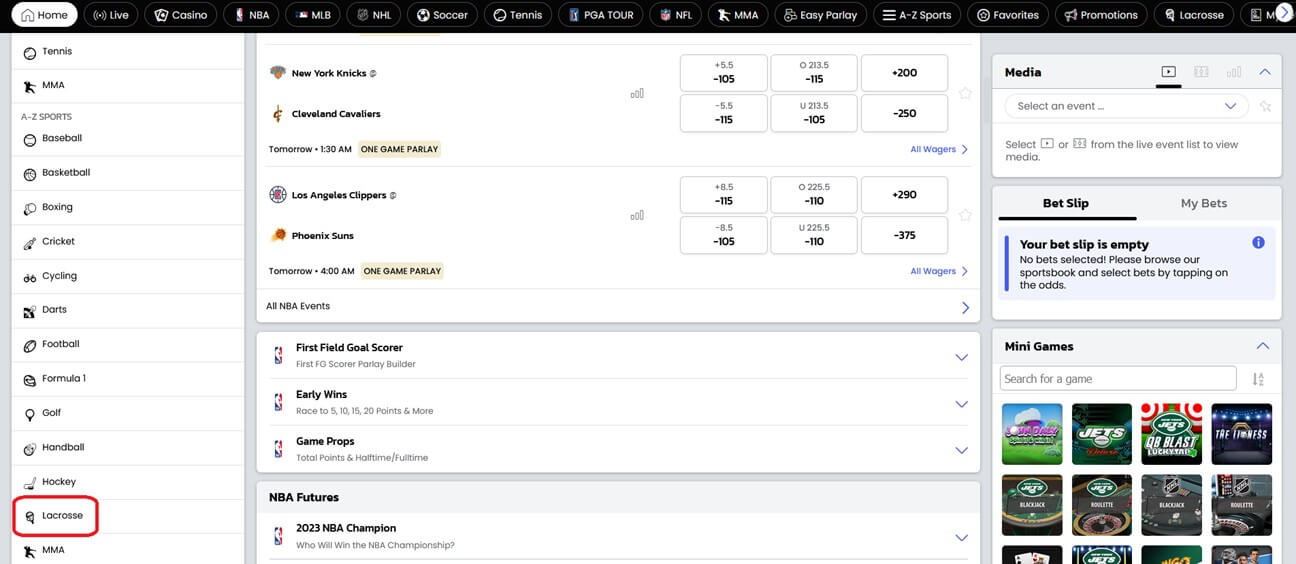This screenshot has height=564, width=1296.
Task: Collapse the Media panel
Action: click(1264, 72)
